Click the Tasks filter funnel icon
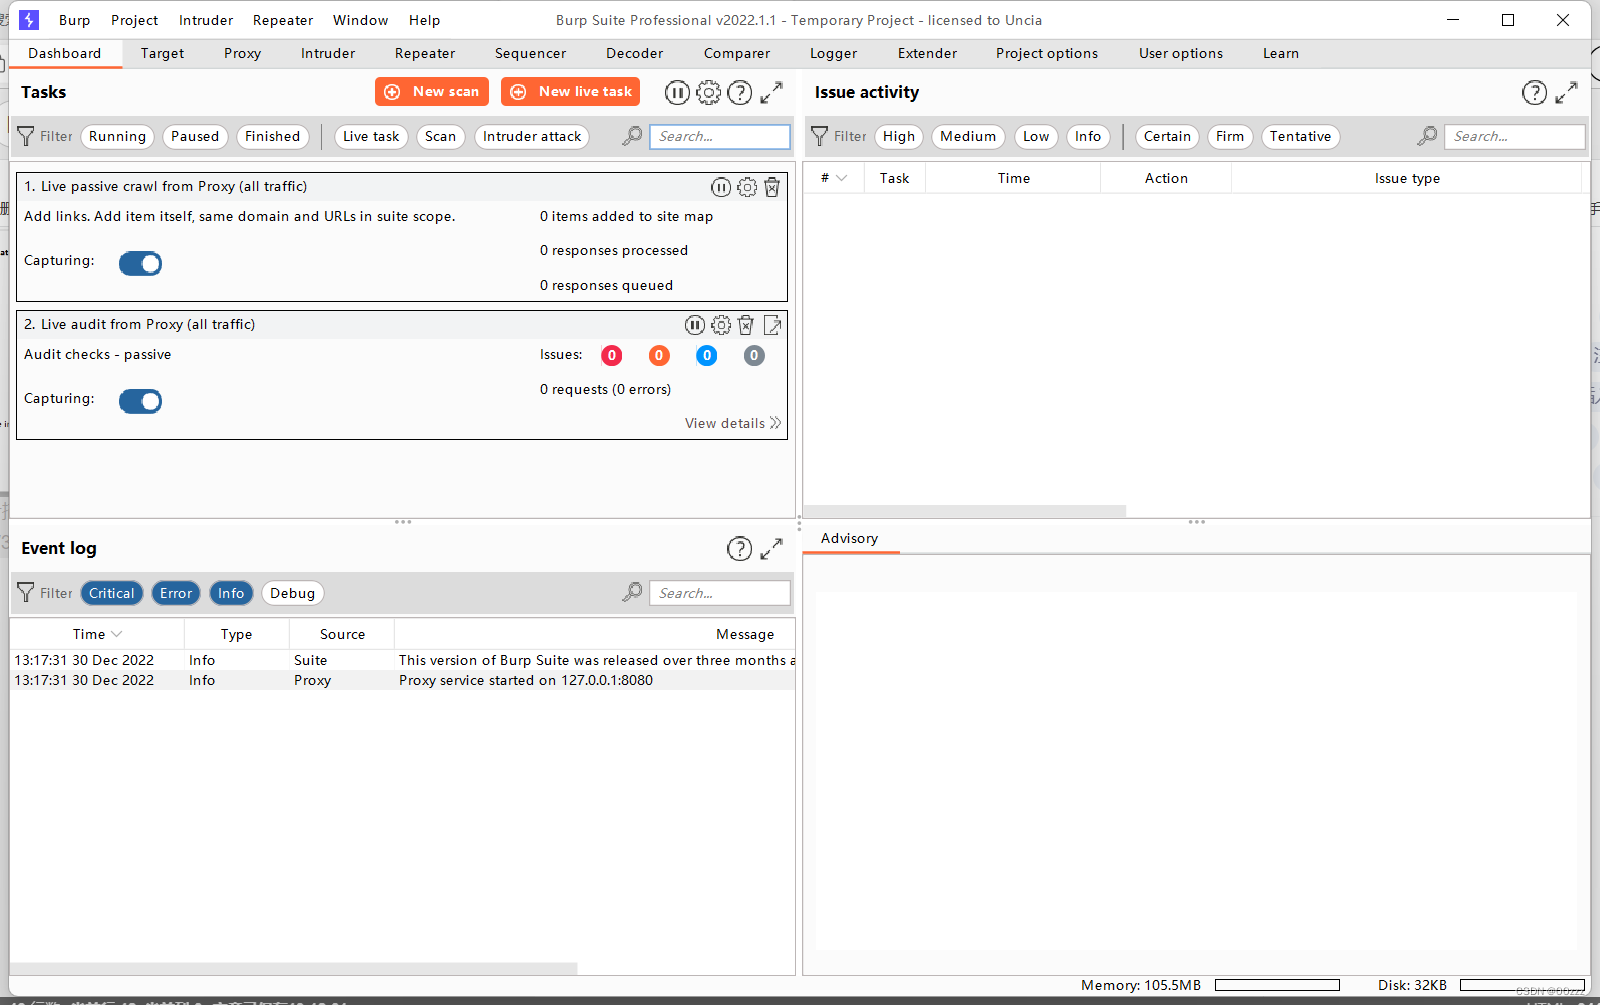Viewport: 1600px width, 1005px height. [x=26, y=136]
